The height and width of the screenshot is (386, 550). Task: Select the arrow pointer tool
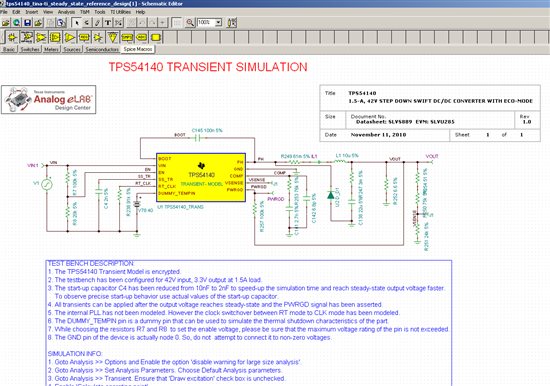[76, 23]
